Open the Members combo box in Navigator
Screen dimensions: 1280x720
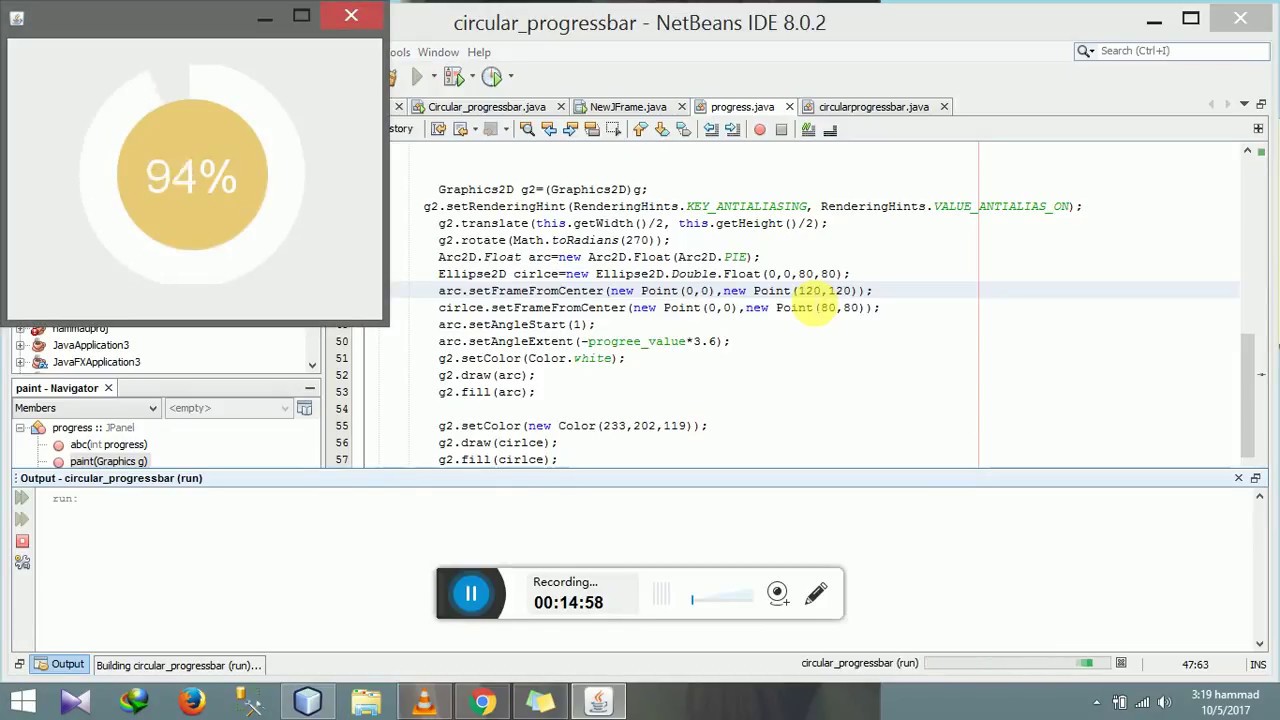pos(86,408)
